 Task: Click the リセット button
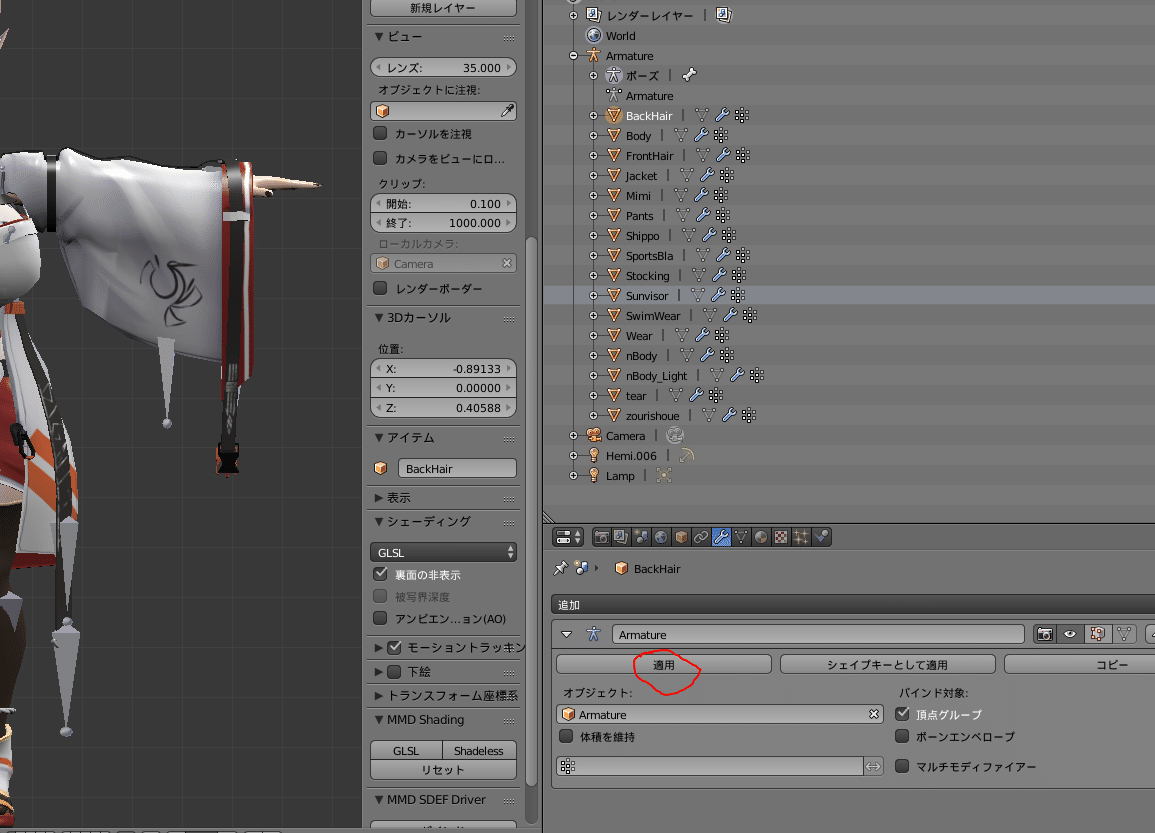pyautogui.click(x=443, y=770)
